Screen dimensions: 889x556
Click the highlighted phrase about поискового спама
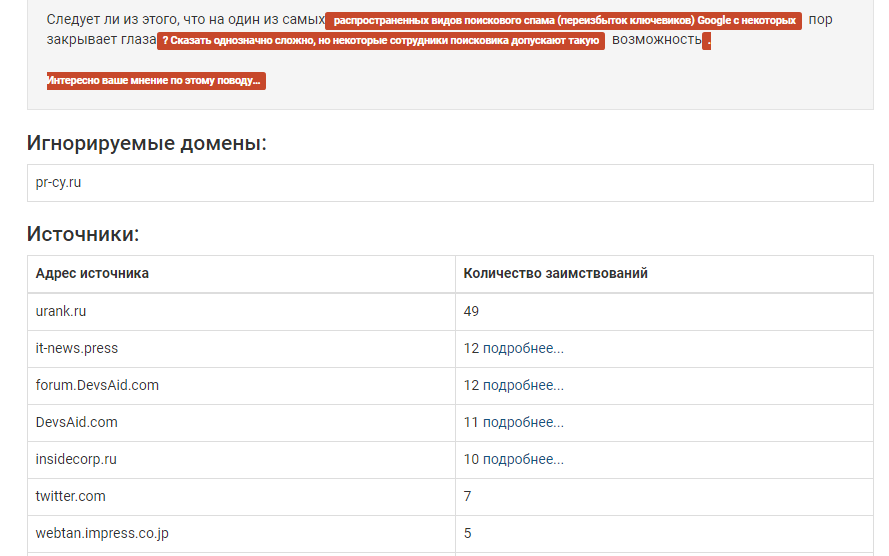tap(563, 21)
